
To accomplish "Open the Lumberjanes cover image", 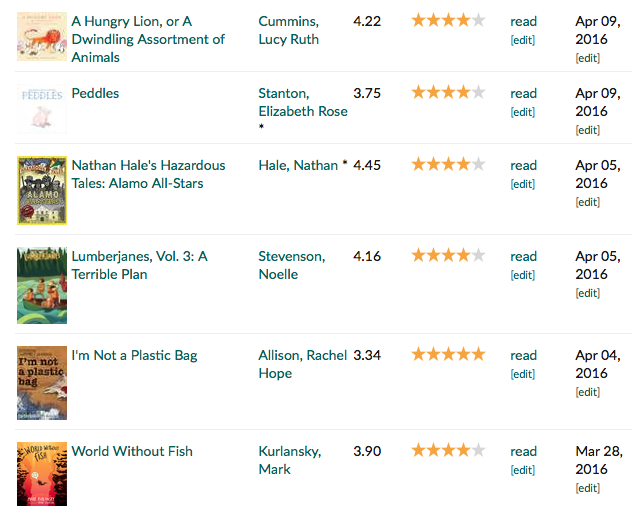I will [42, 285].
